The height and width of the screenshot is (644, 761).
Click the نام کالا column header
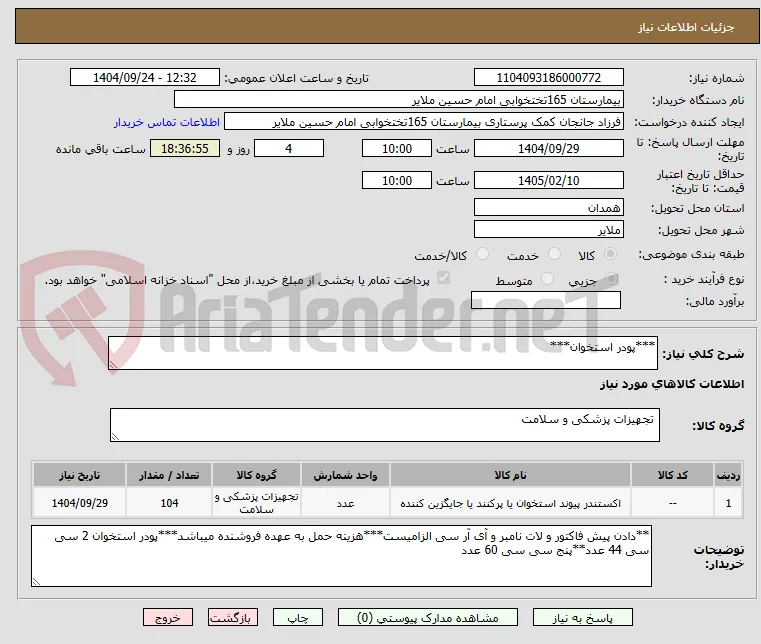coord(510,475)
